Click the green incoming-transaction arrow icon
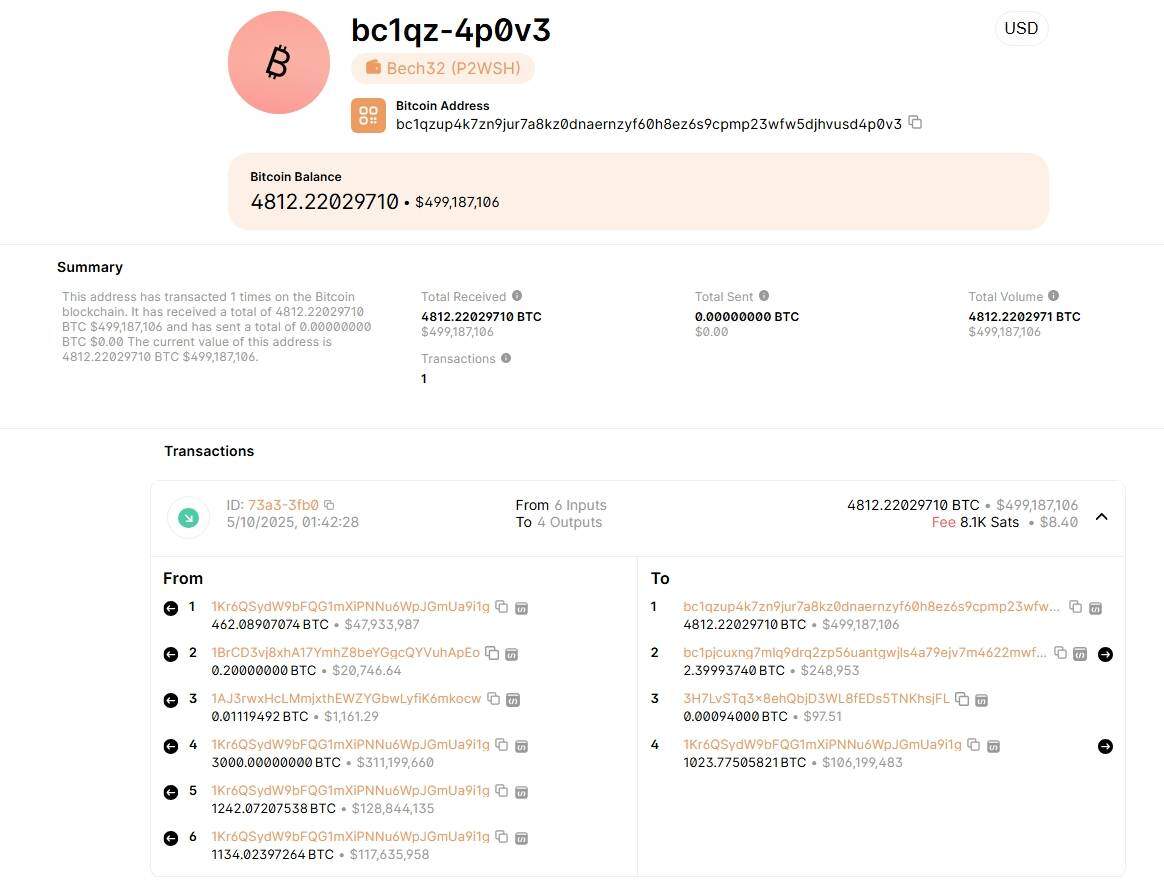 coord(188,517)
